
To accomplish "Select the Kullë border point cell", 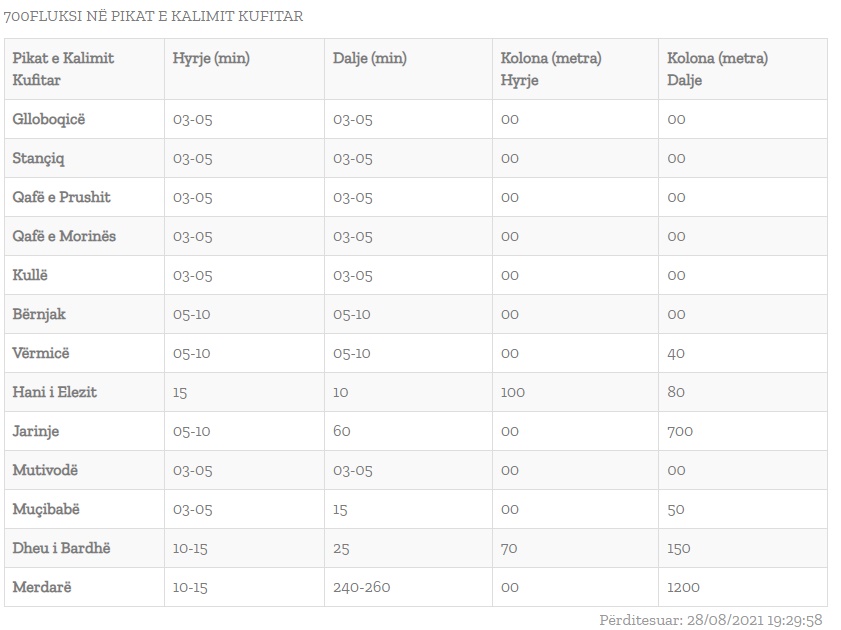I will pos(30,275).
